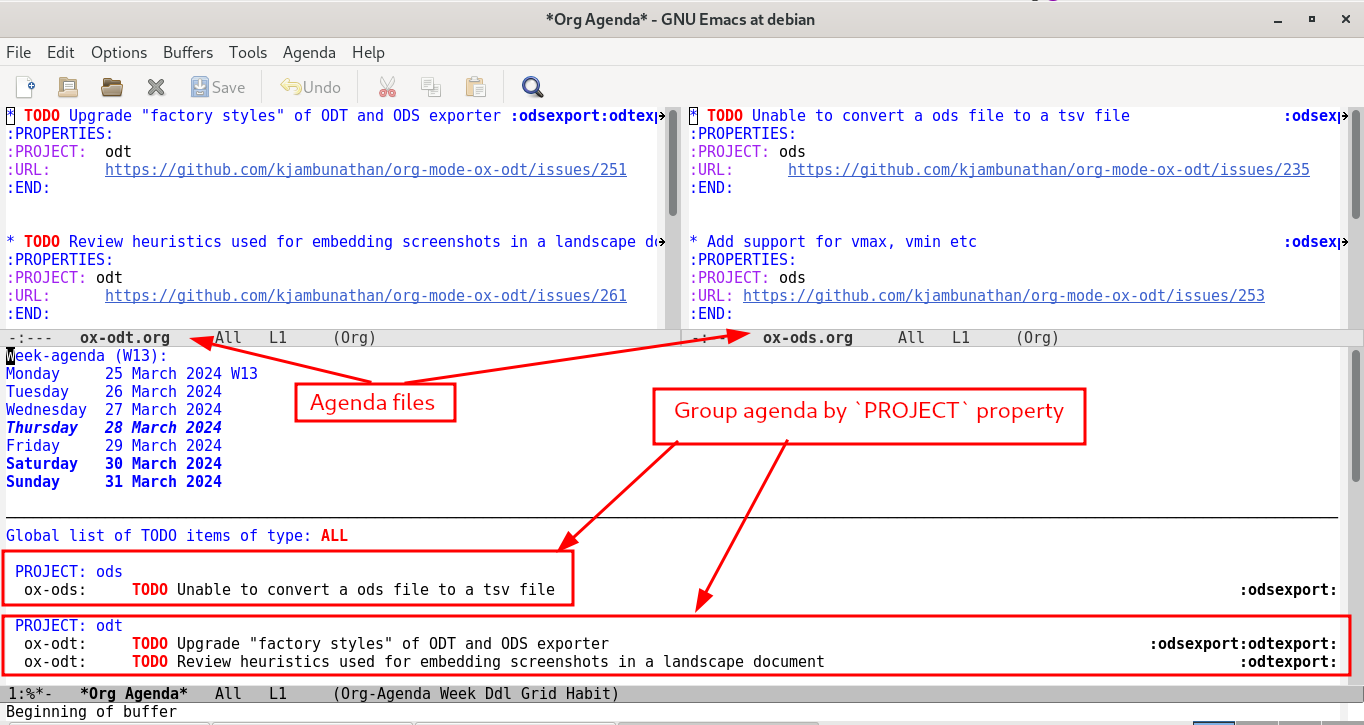Click the Search magnifier toolbar icon
The height and width of the screenshot is (725, 1364).
[x=532, y=87]
